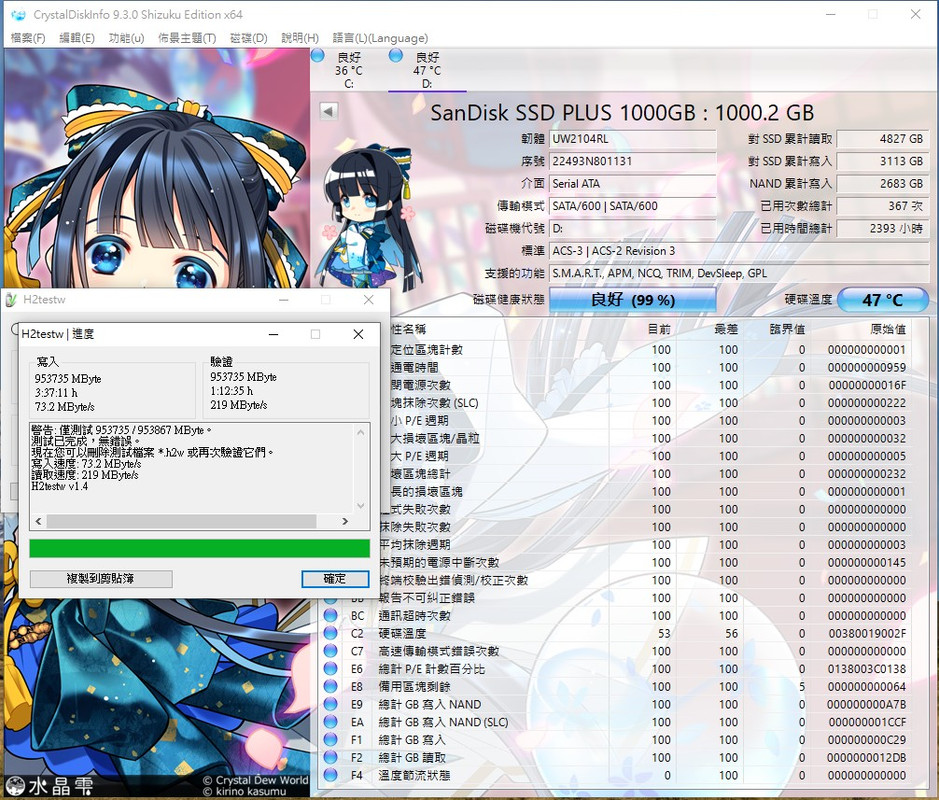Image resolution: width=939 pixels, height=800 pixels.
Task: Click the supported features field S.M.A.R.T., APM, NCQ
Action: tap(739, 274)
